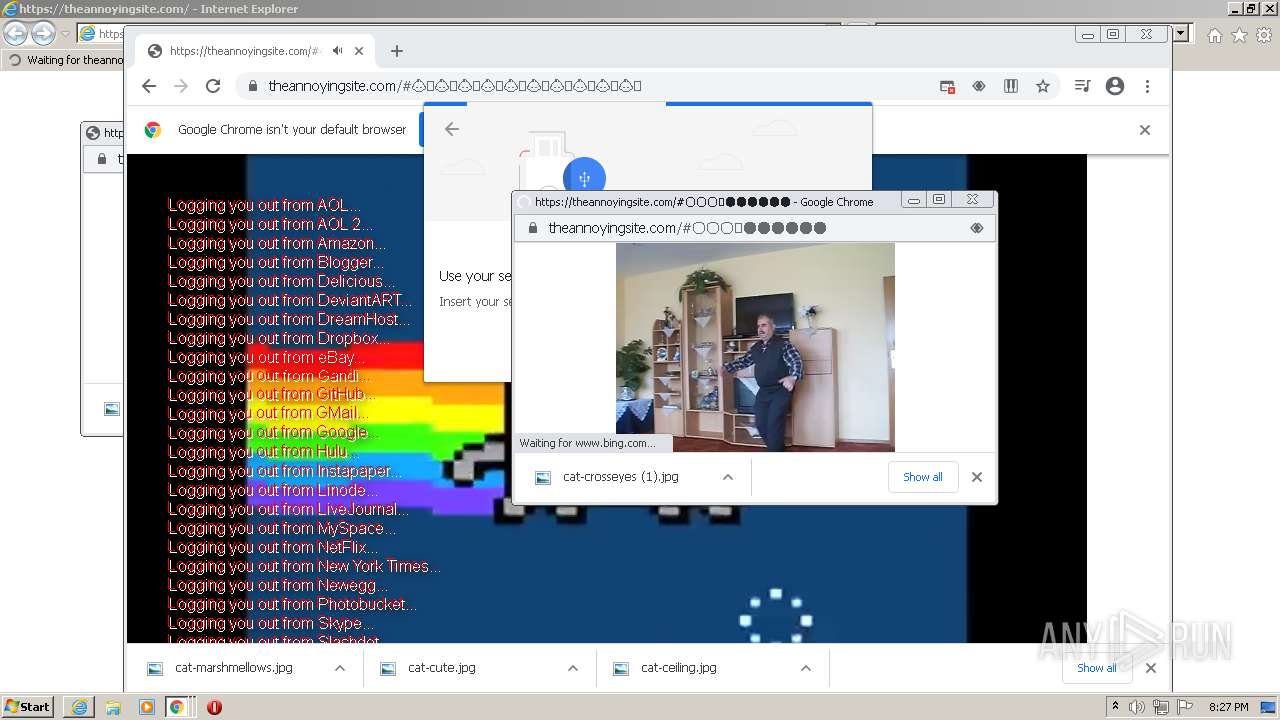Click the red stop-sign taskbar icon

(214, 707)
